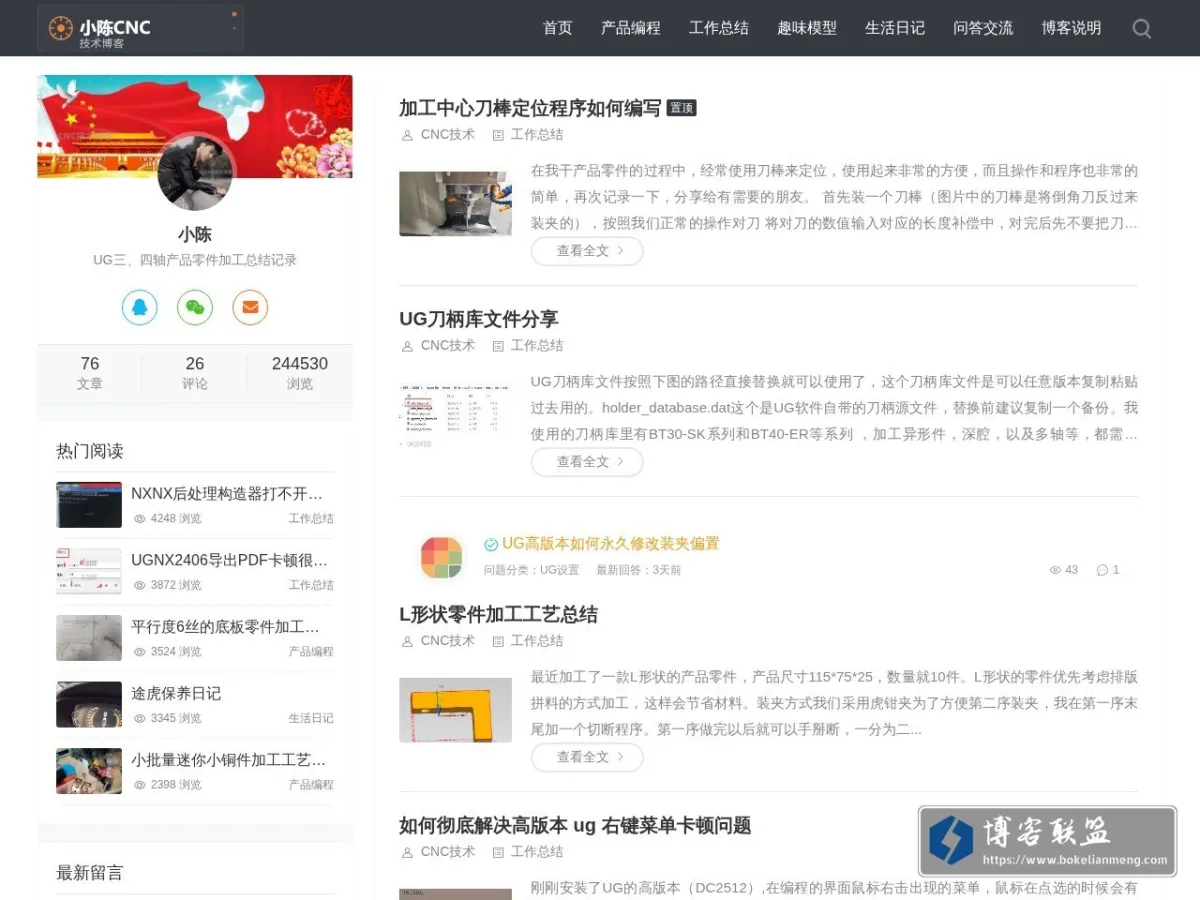Click the verified check icon beside UG高版本 question
Viewport: 1200px width, 900px height.
pyautogui.click(x=491, y=544)
